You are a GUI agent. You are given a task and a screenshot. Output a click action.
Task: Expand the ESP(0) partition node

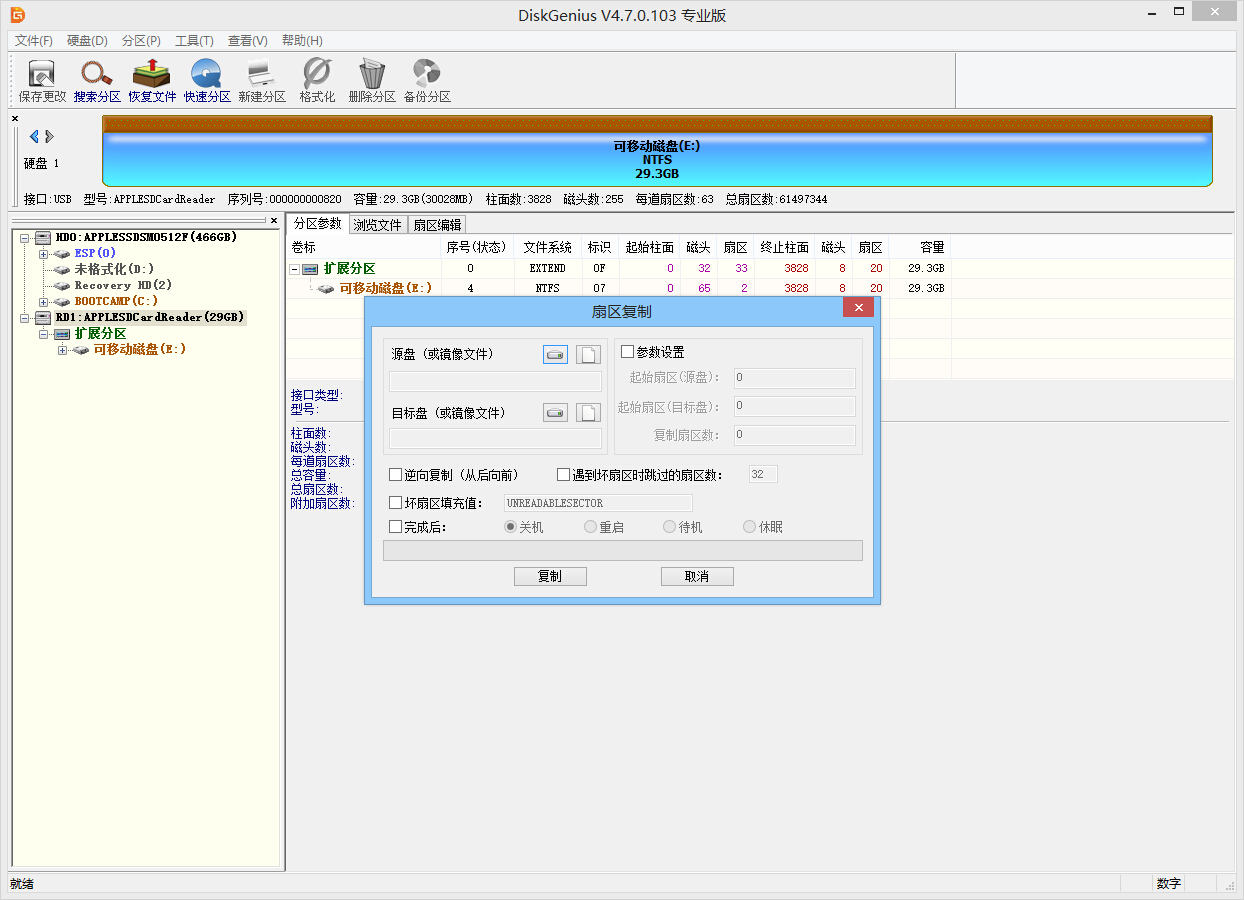pos(43,253)
